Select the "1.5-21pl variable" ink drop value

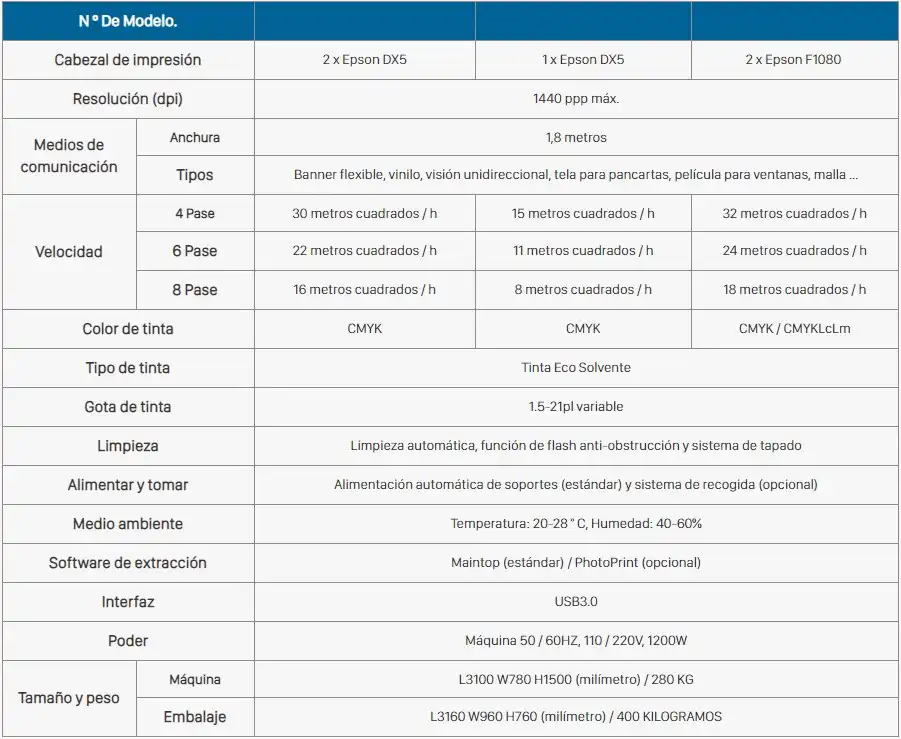(576, 407)
